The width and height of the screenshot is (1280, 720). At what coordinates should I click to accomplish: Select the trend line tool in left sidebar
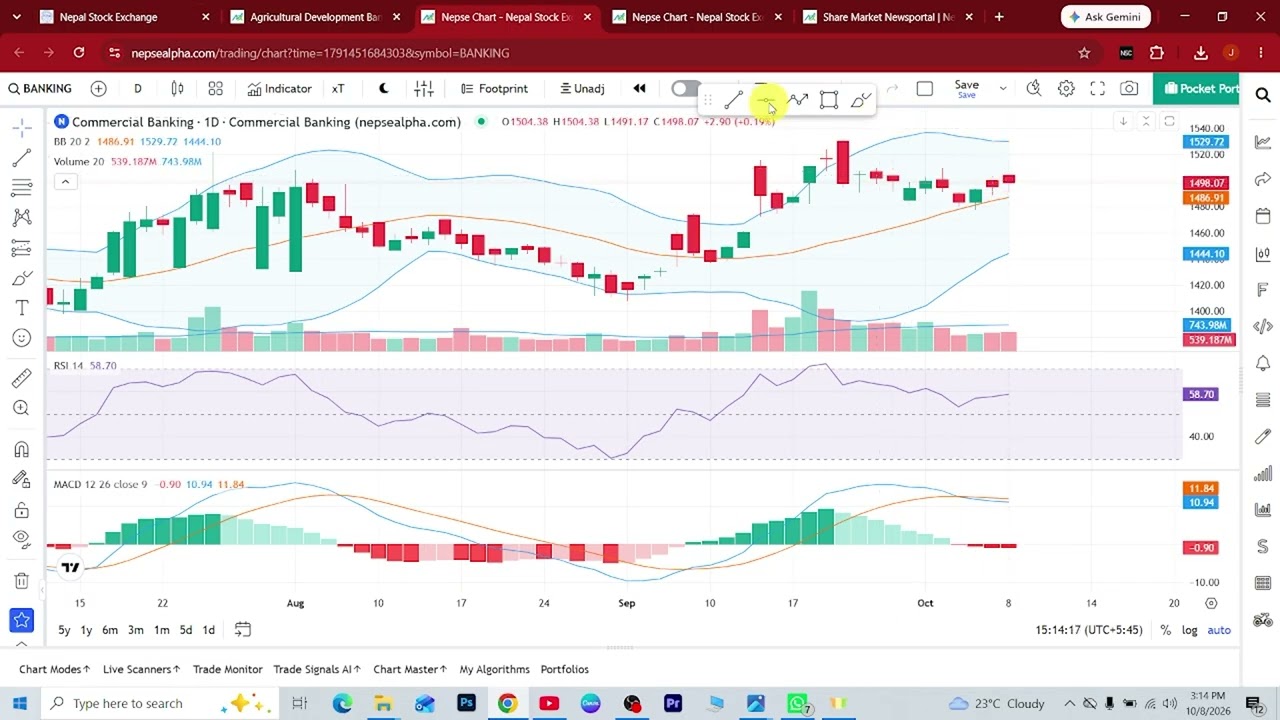(21, 158)
